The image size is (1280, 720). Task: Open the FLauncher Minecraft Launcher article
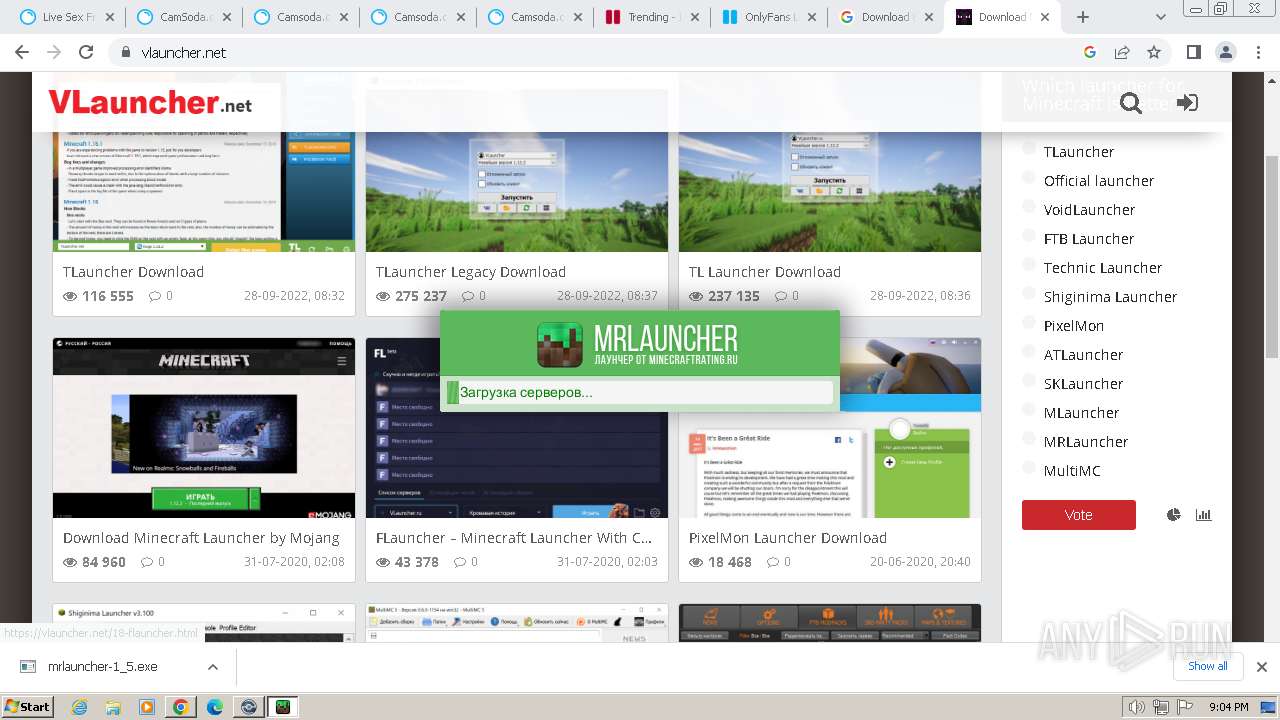click(x=514, y=538)
